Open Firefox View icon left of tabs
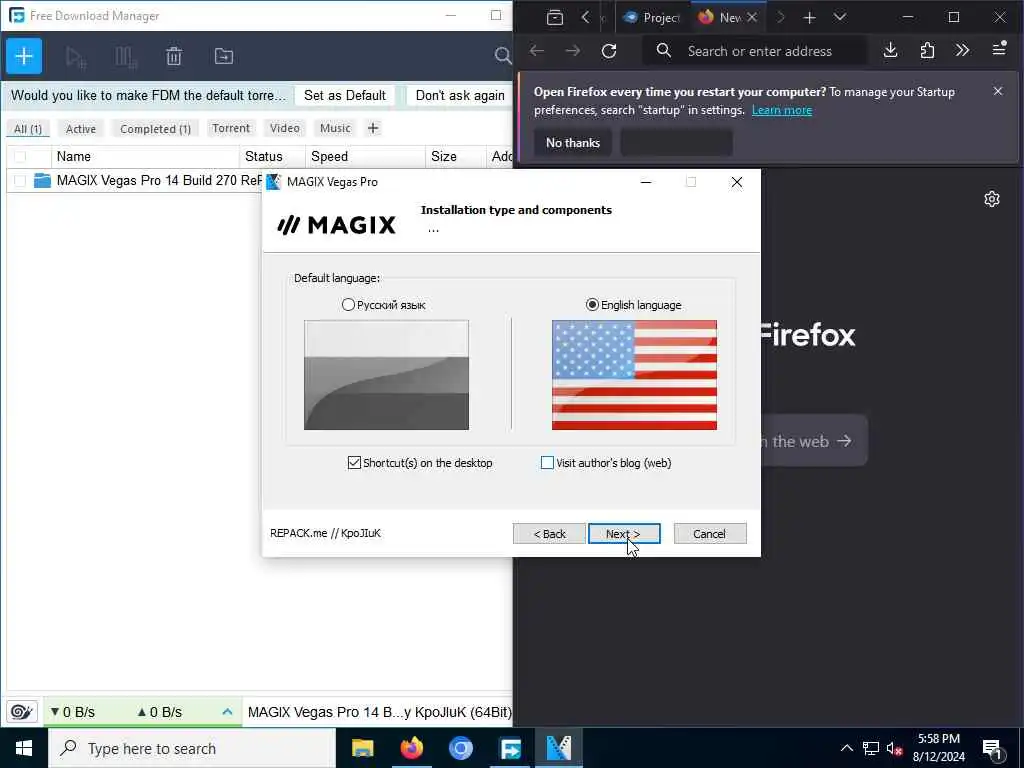The image size is (1024, 768). 554,18
